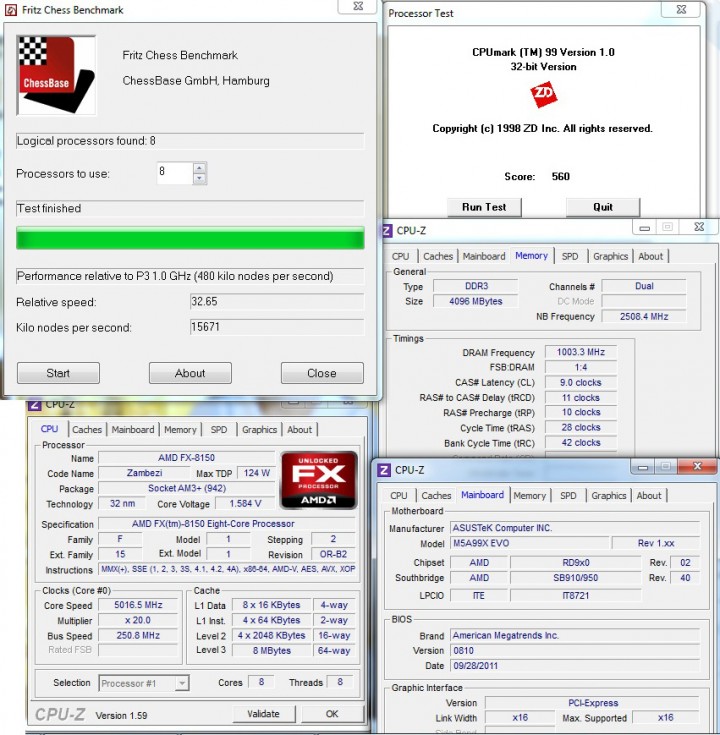Open the Graphics tab in the CPU-Z CPU window

(x=259, y=429)
